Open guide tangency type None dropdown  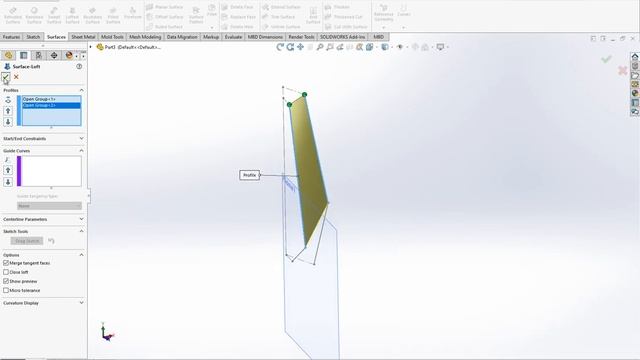tap(49, 206)
